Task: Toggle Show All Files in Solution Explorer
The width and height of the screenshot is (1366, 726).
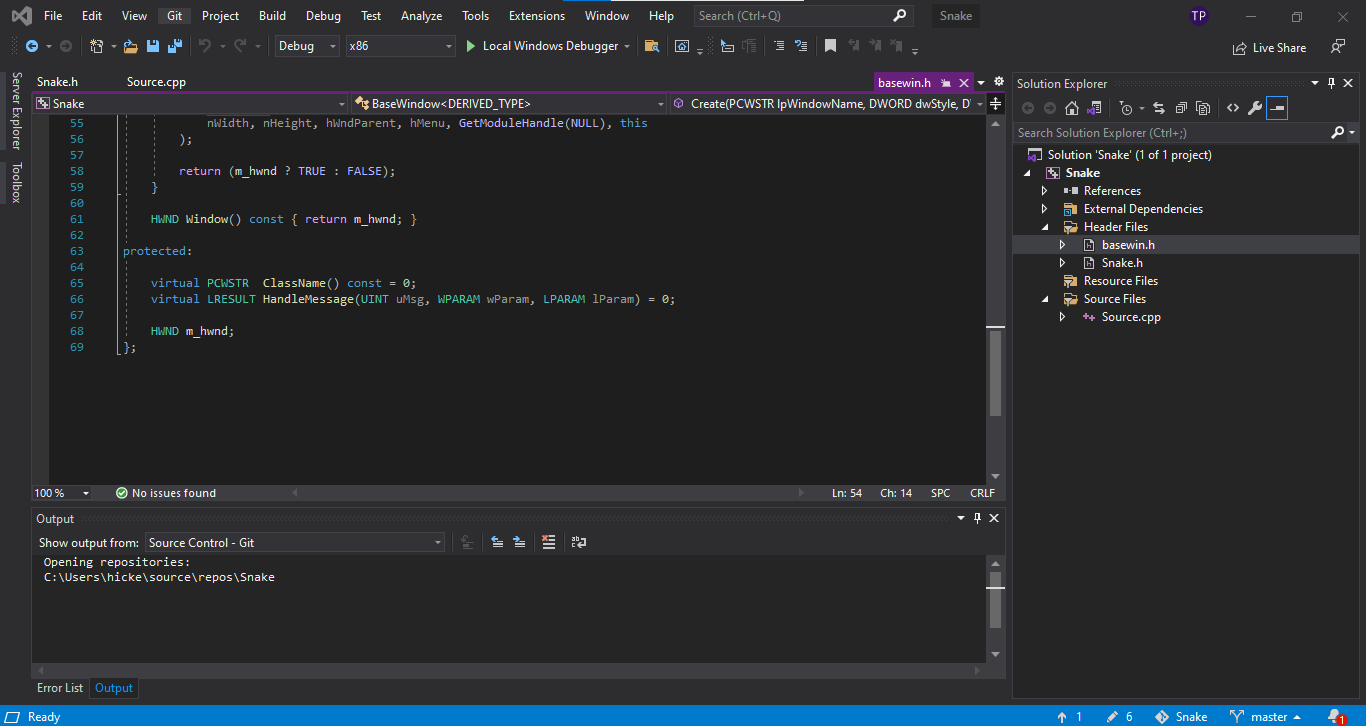Action: tap(1203, 108)
